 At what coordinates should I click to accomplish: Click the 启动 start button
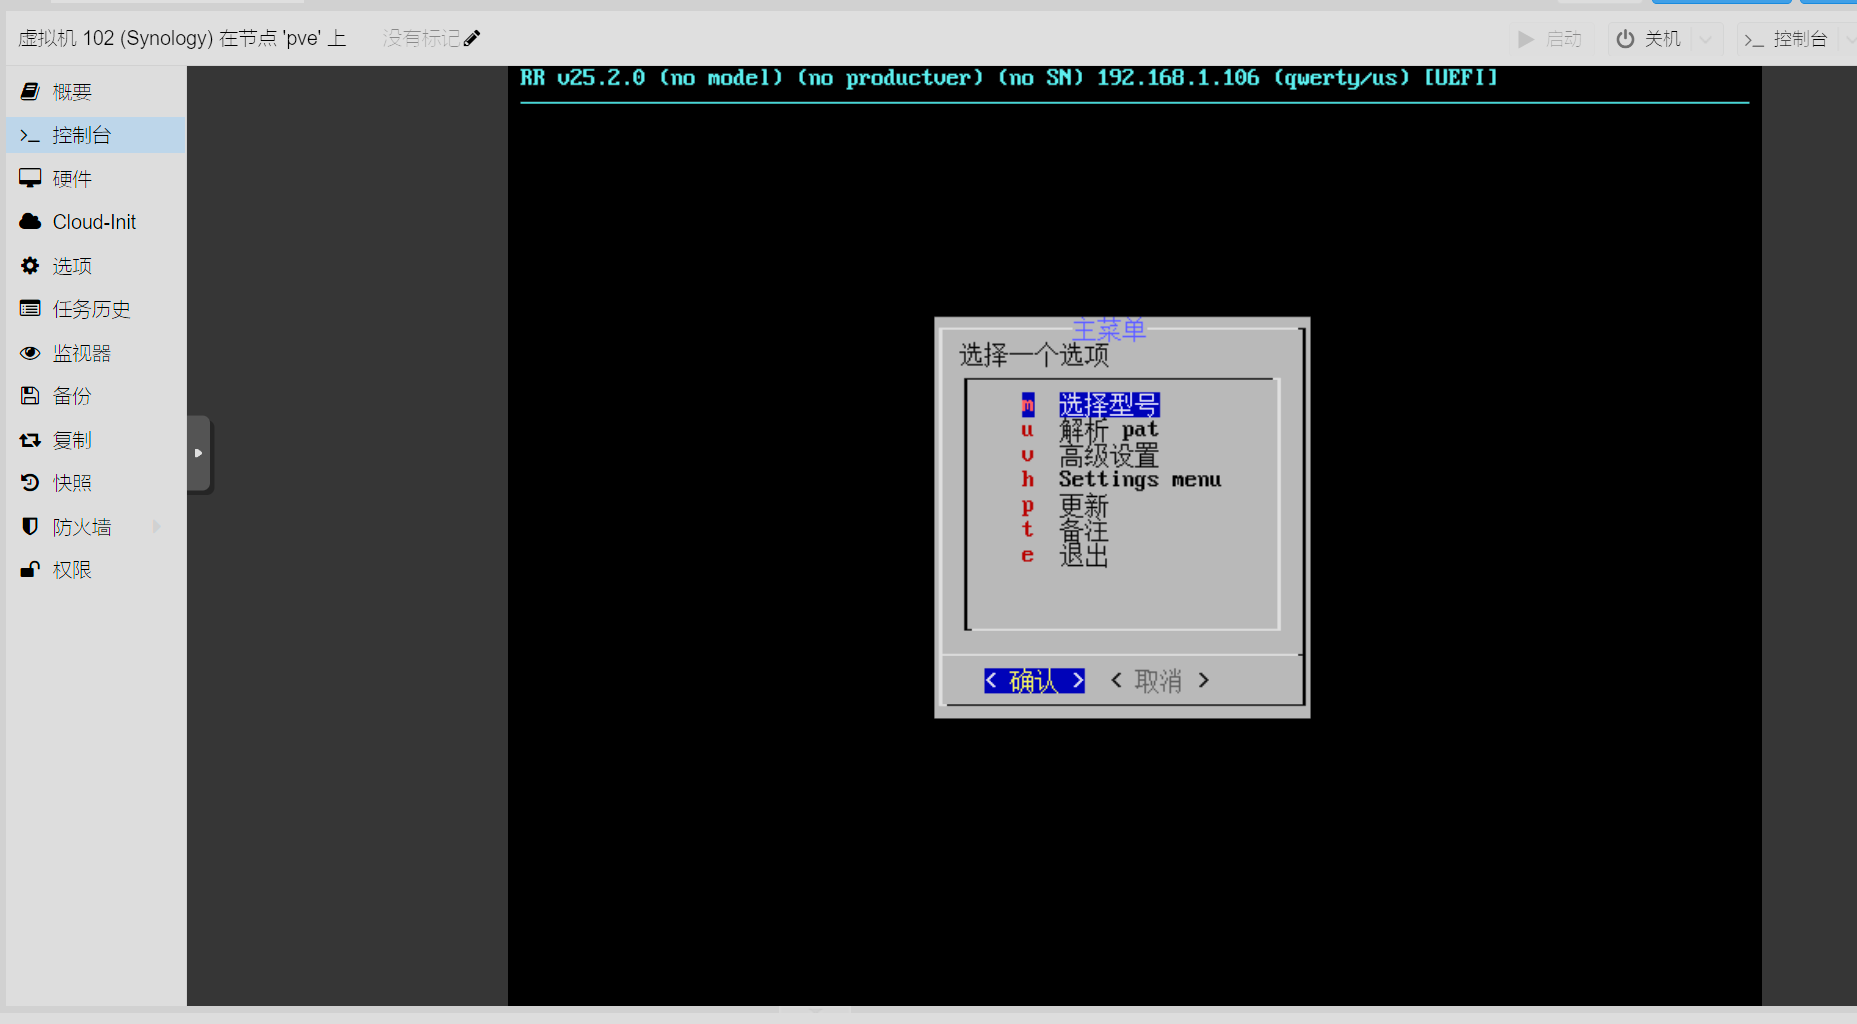coord(1550,39)
